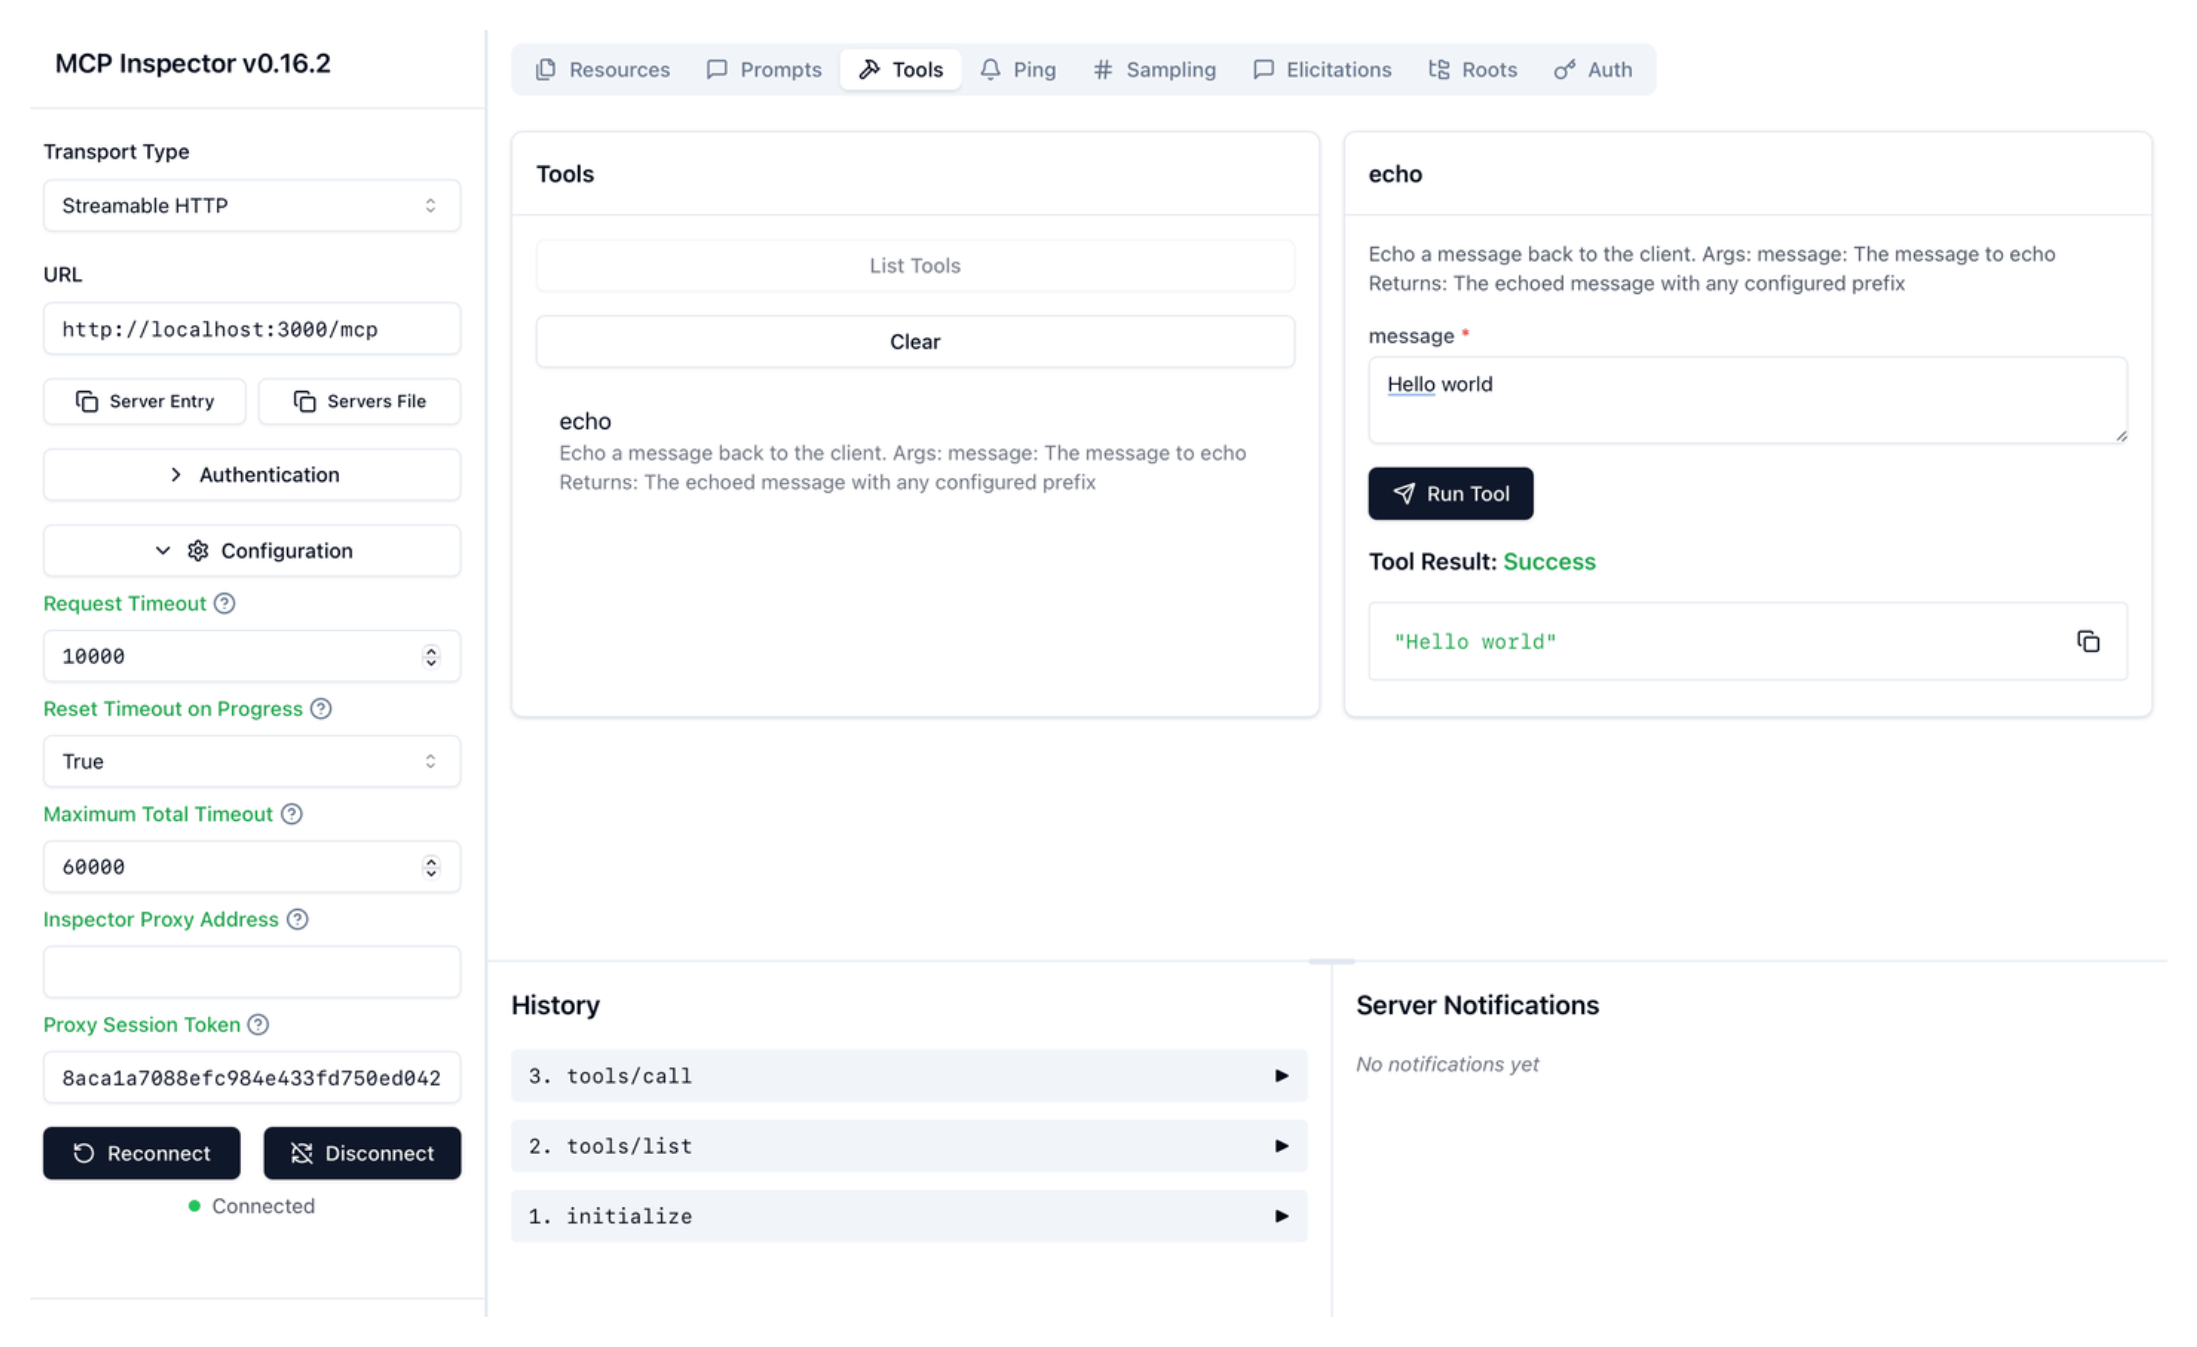Viewport: 2197px width, 1347px height.
Task: Click the Server Entry copy icon
Action: coord(85,401)
